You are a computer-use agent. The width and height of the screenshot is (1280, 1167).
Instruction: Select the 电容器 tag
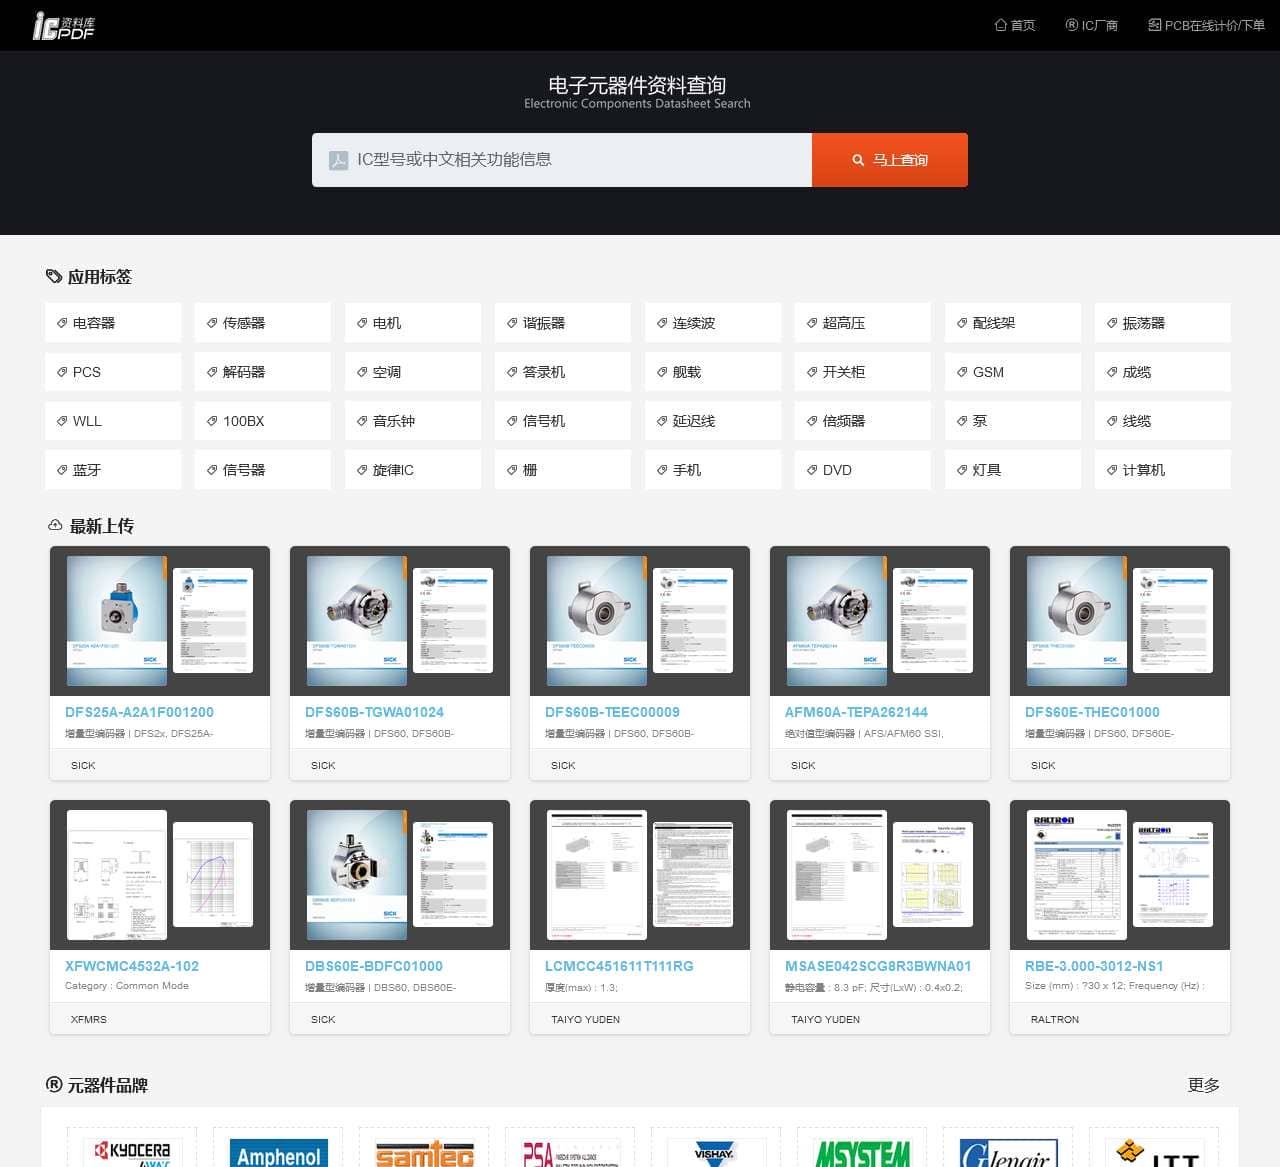click(113, 323)
